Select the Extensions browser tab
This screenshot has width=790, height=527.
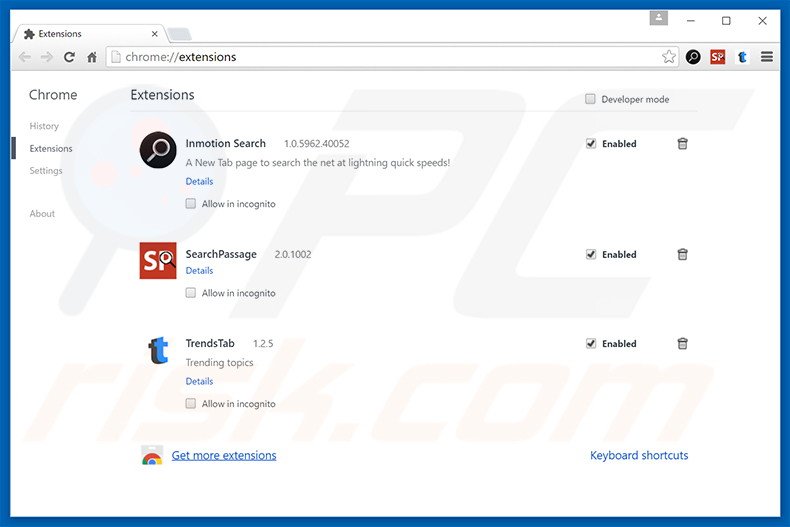90,34
